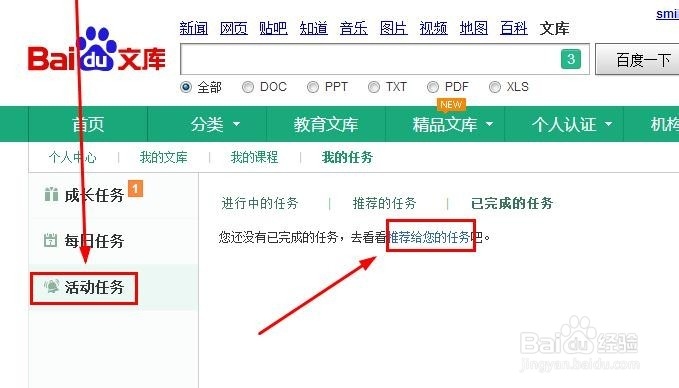Open the 知道 link
This screenshot has height=388, width=679.
click(314, 29)
